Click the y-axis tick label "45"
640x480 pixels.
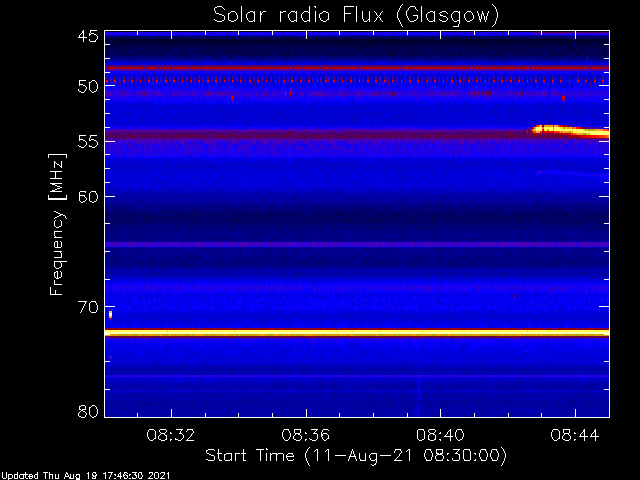tap(88, 36)
